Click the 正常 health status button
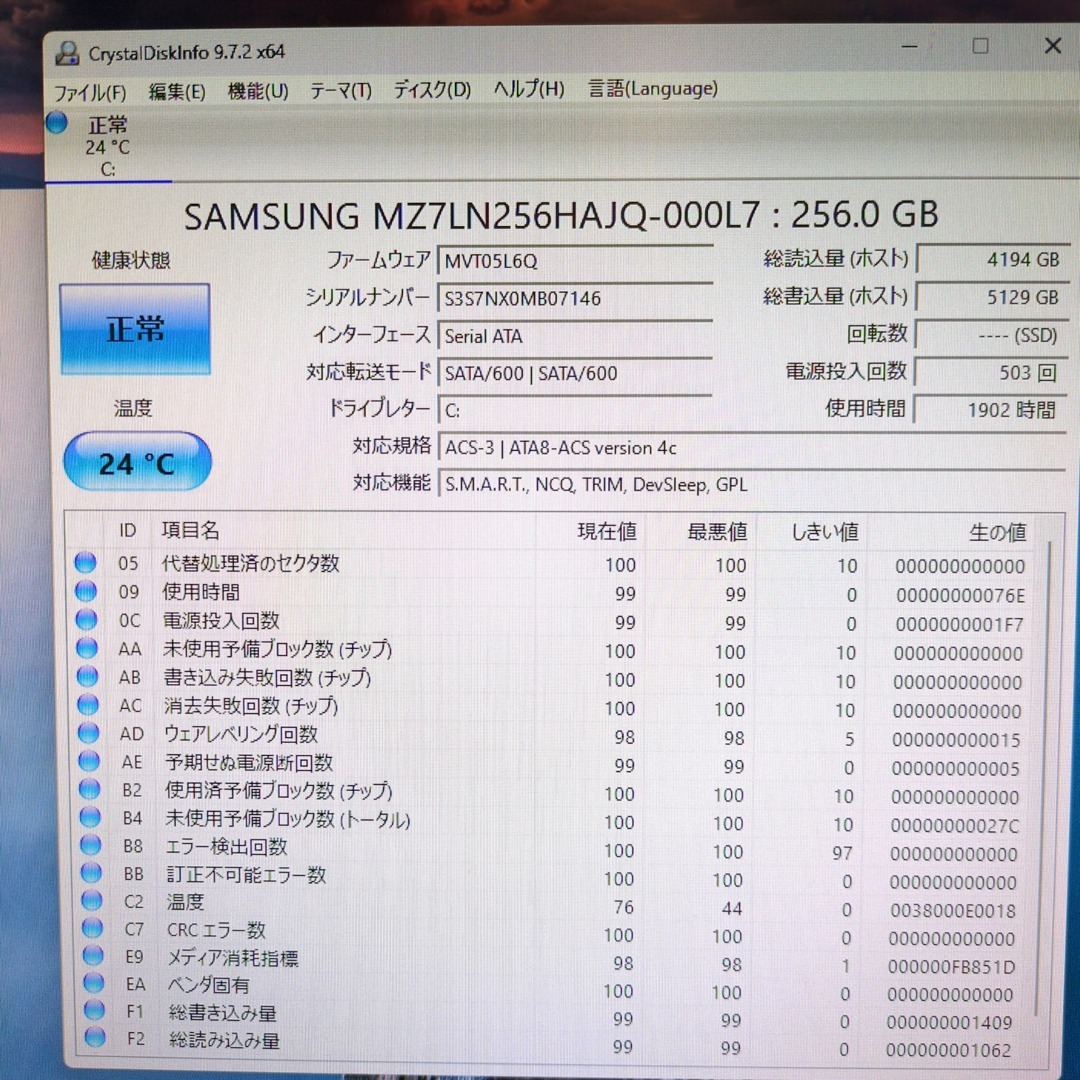 point(135,330)
